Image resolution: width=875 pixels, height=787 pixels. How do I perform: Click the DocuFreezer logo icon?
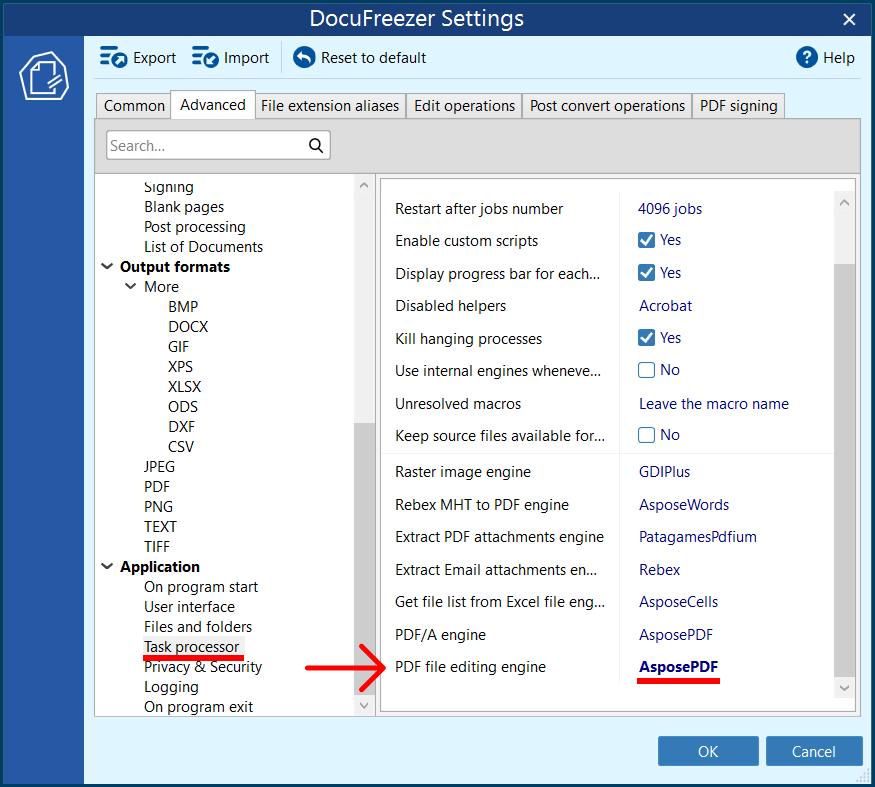(44, 76)
